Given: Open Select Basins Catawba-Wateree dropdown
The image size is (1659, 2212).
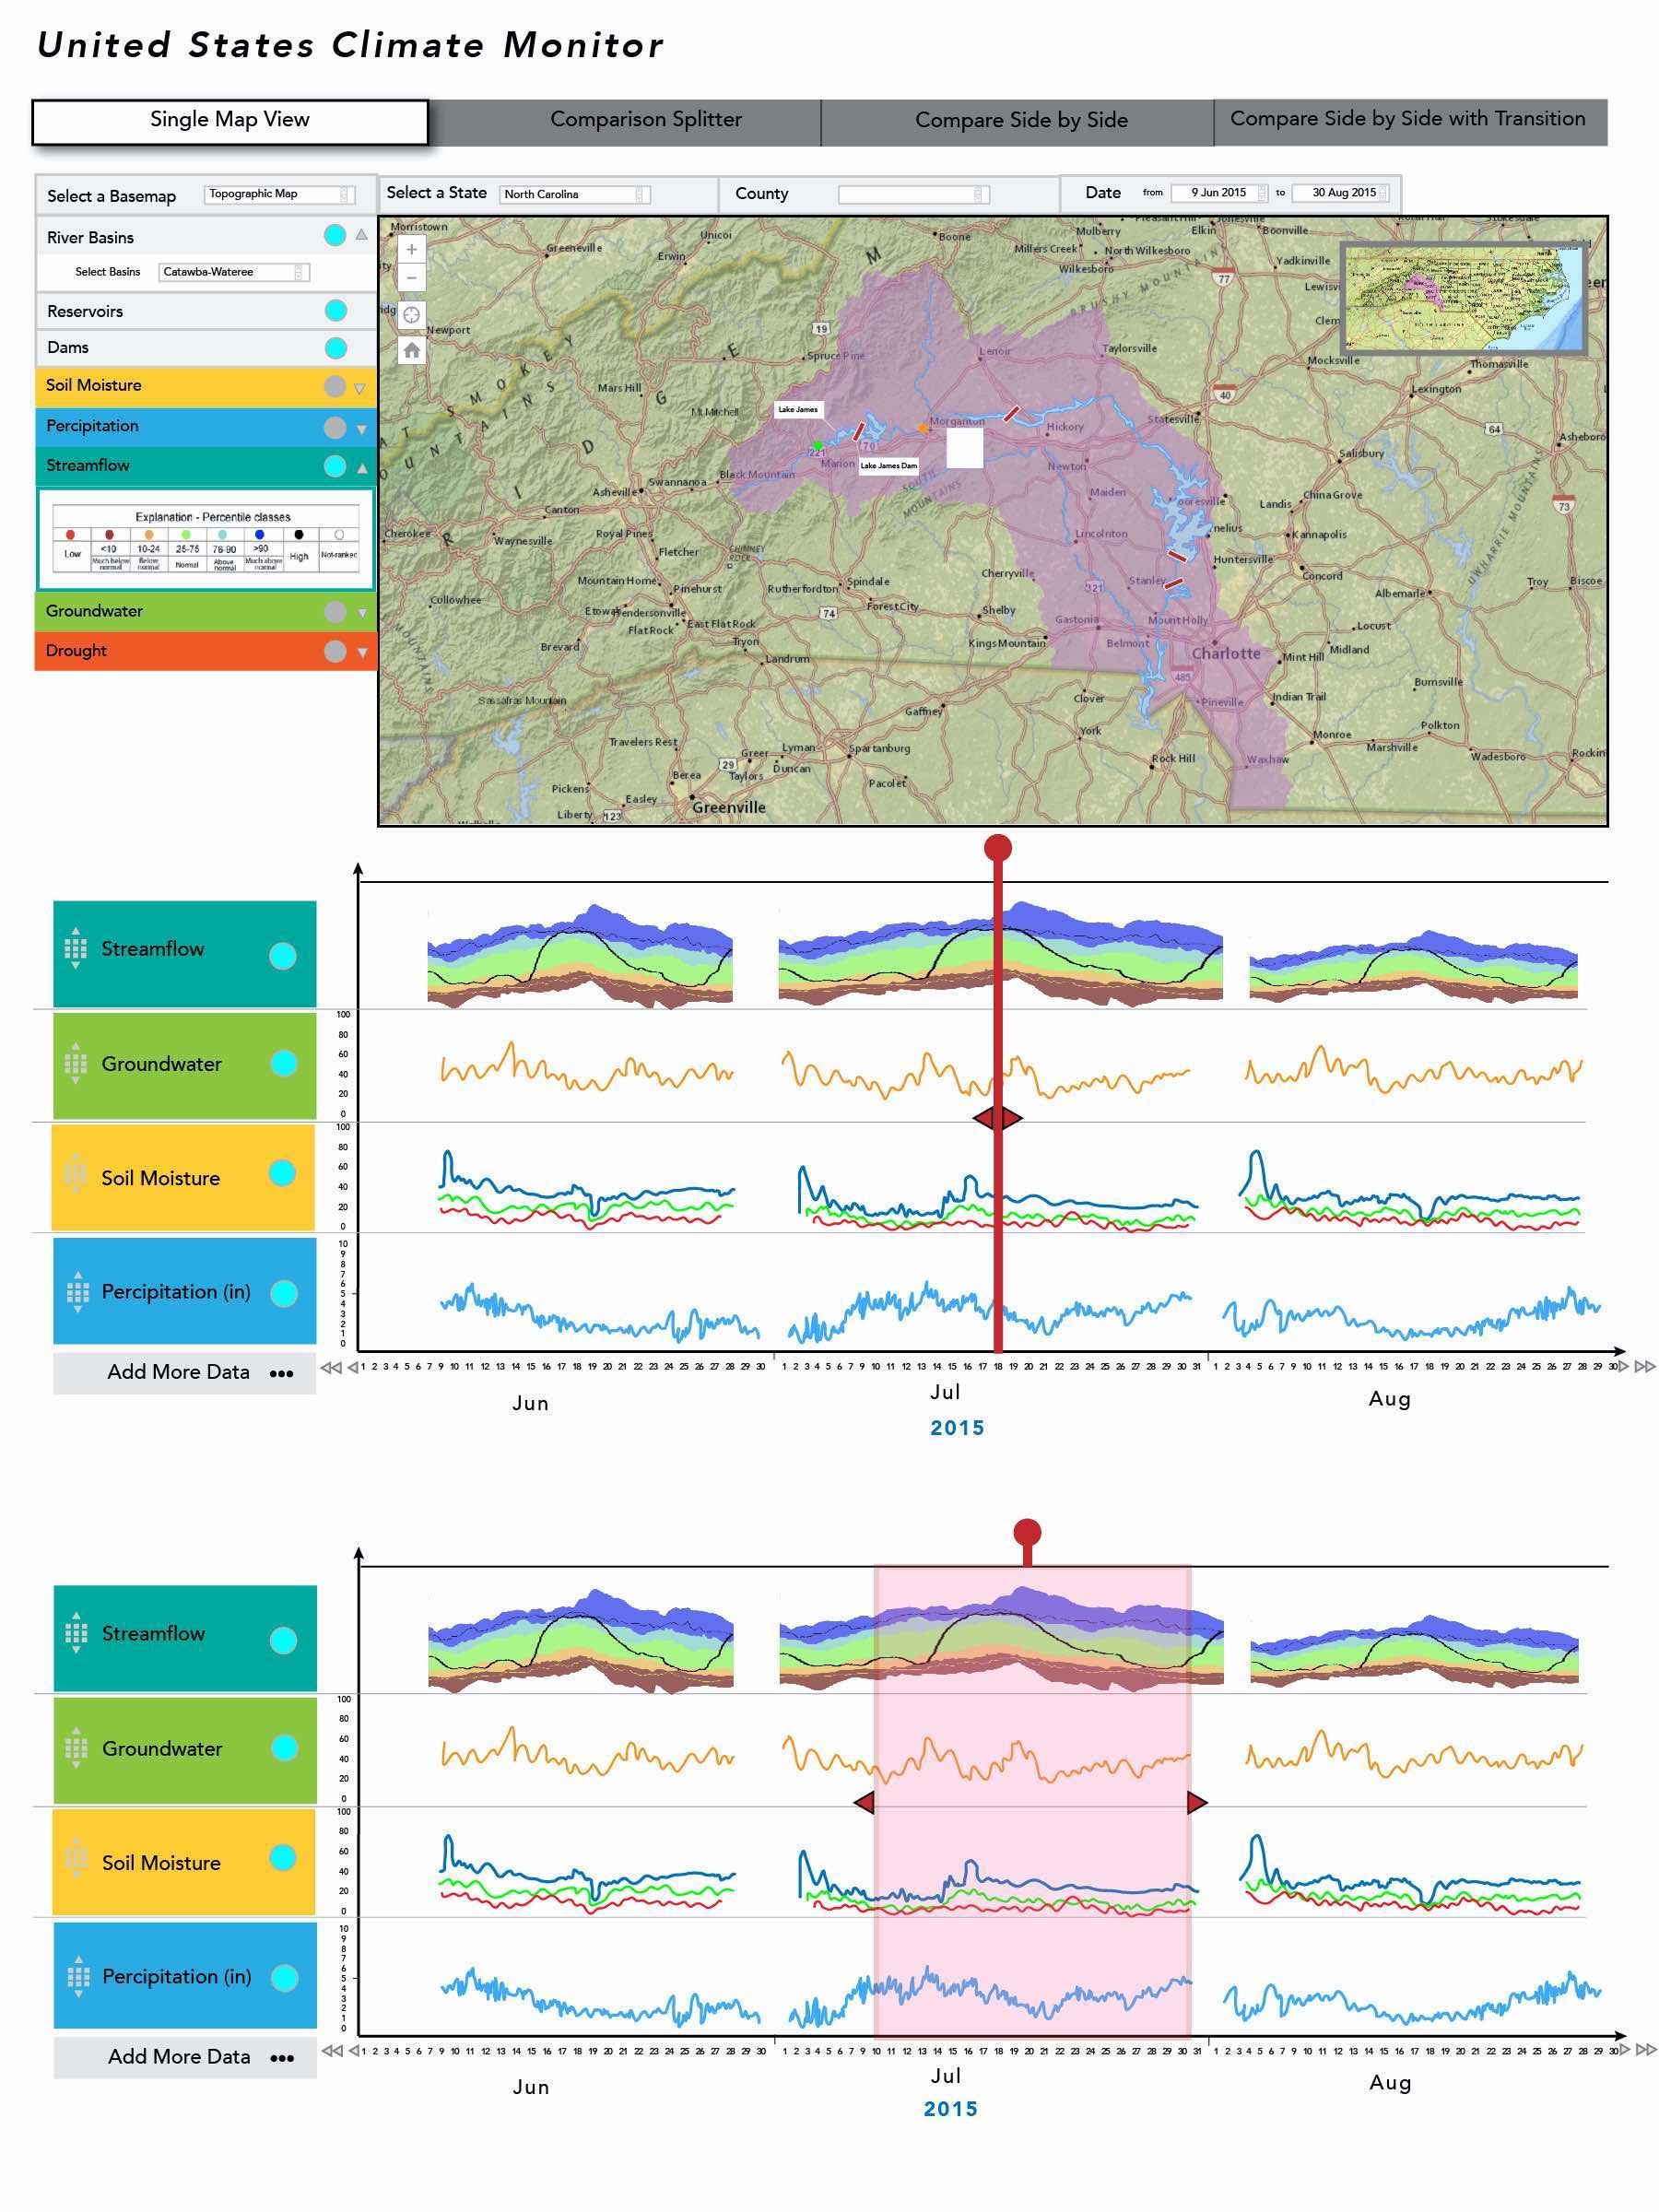Looking at the screenshot, I should (x=234, y=272).
